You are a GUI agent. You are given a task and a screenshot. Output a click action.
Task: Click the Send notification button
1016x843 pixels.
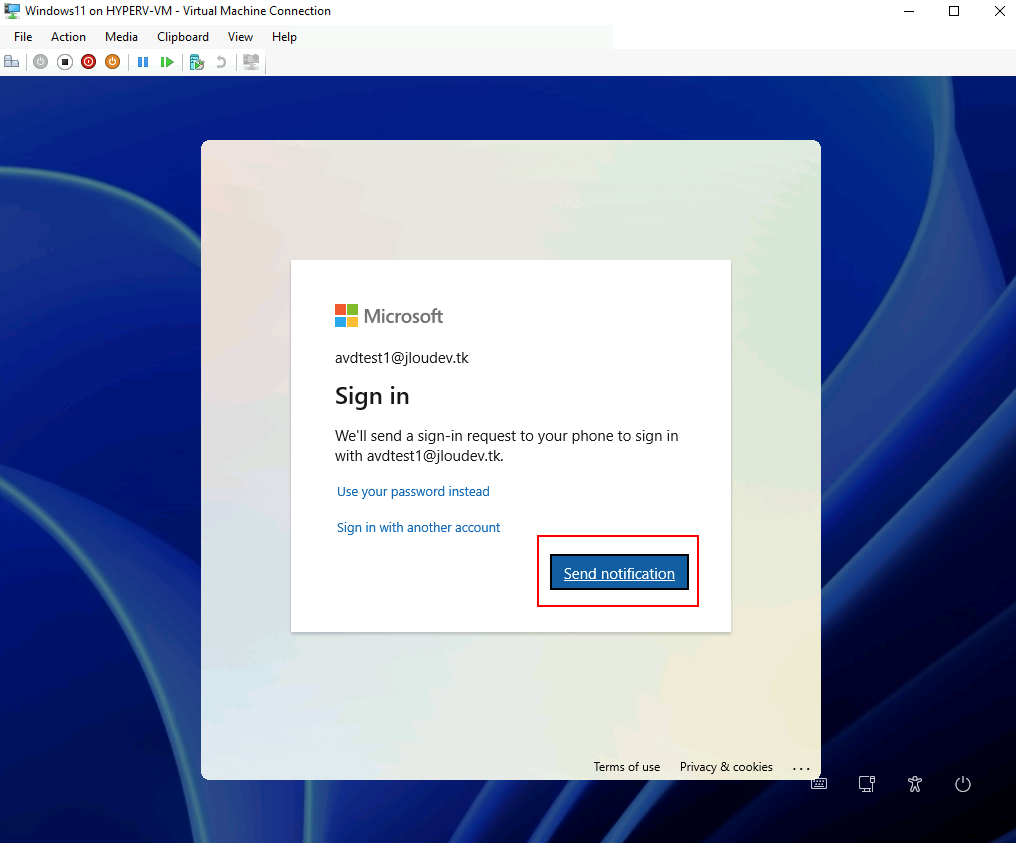pyautogui.click(x=619, y=572)
